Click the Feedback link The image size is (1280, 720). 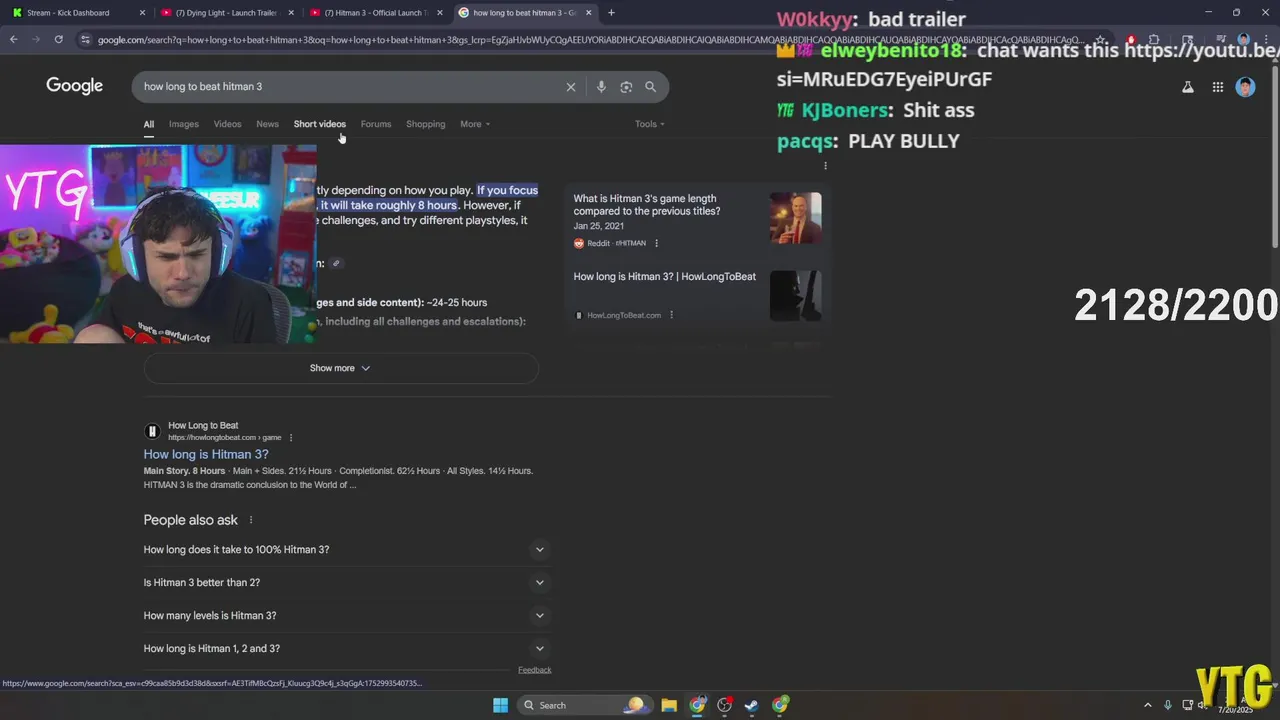tap(535, 670)
